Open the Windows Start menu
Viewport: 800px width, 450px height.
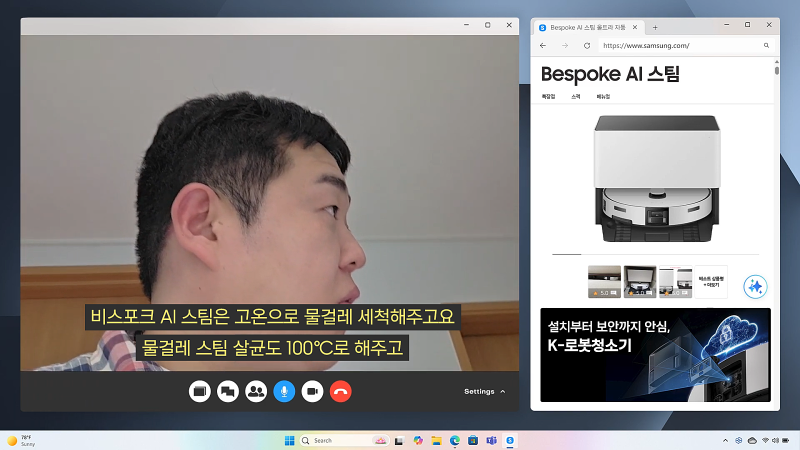click(289, 440)
